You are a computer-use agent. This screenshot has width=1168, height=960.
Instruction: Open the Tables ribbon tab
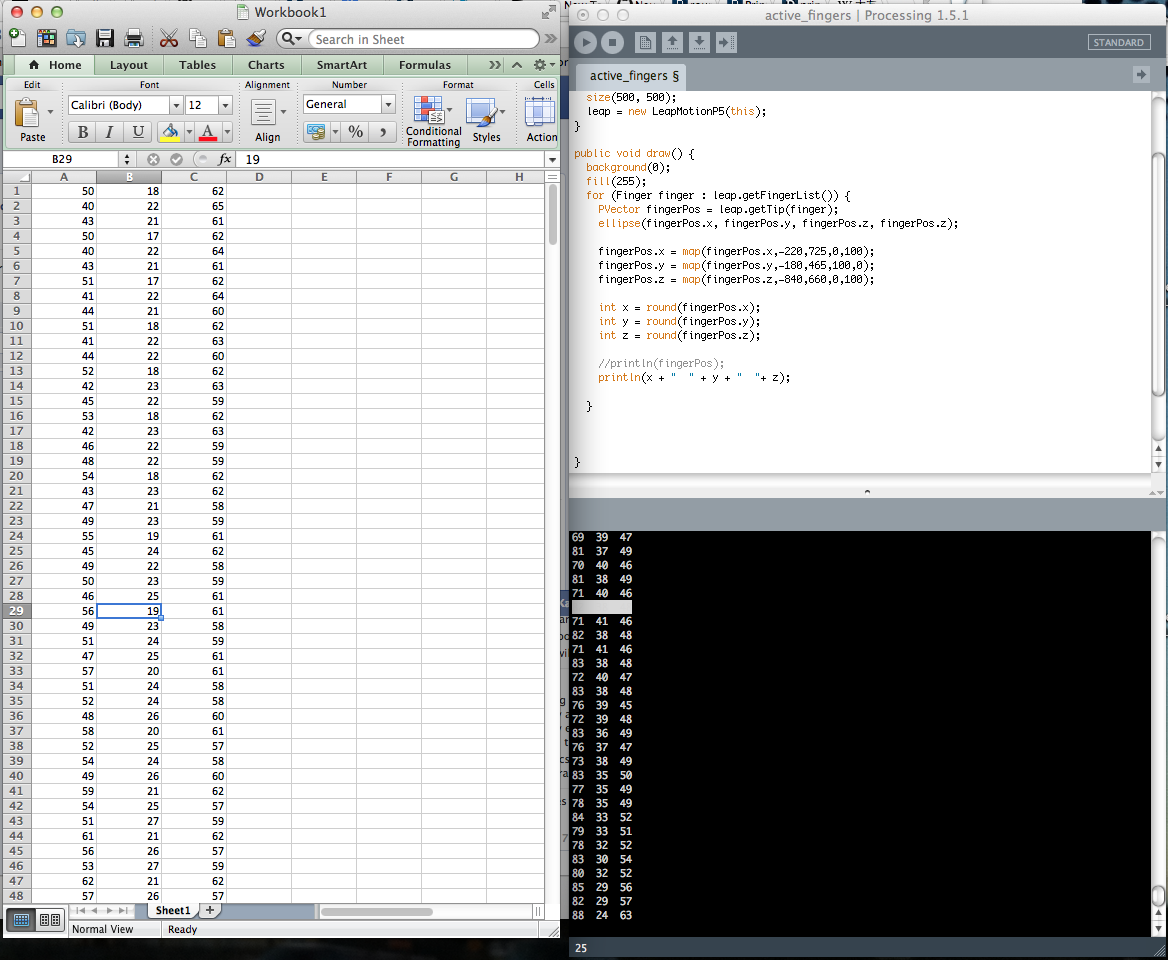coord(197,65)
